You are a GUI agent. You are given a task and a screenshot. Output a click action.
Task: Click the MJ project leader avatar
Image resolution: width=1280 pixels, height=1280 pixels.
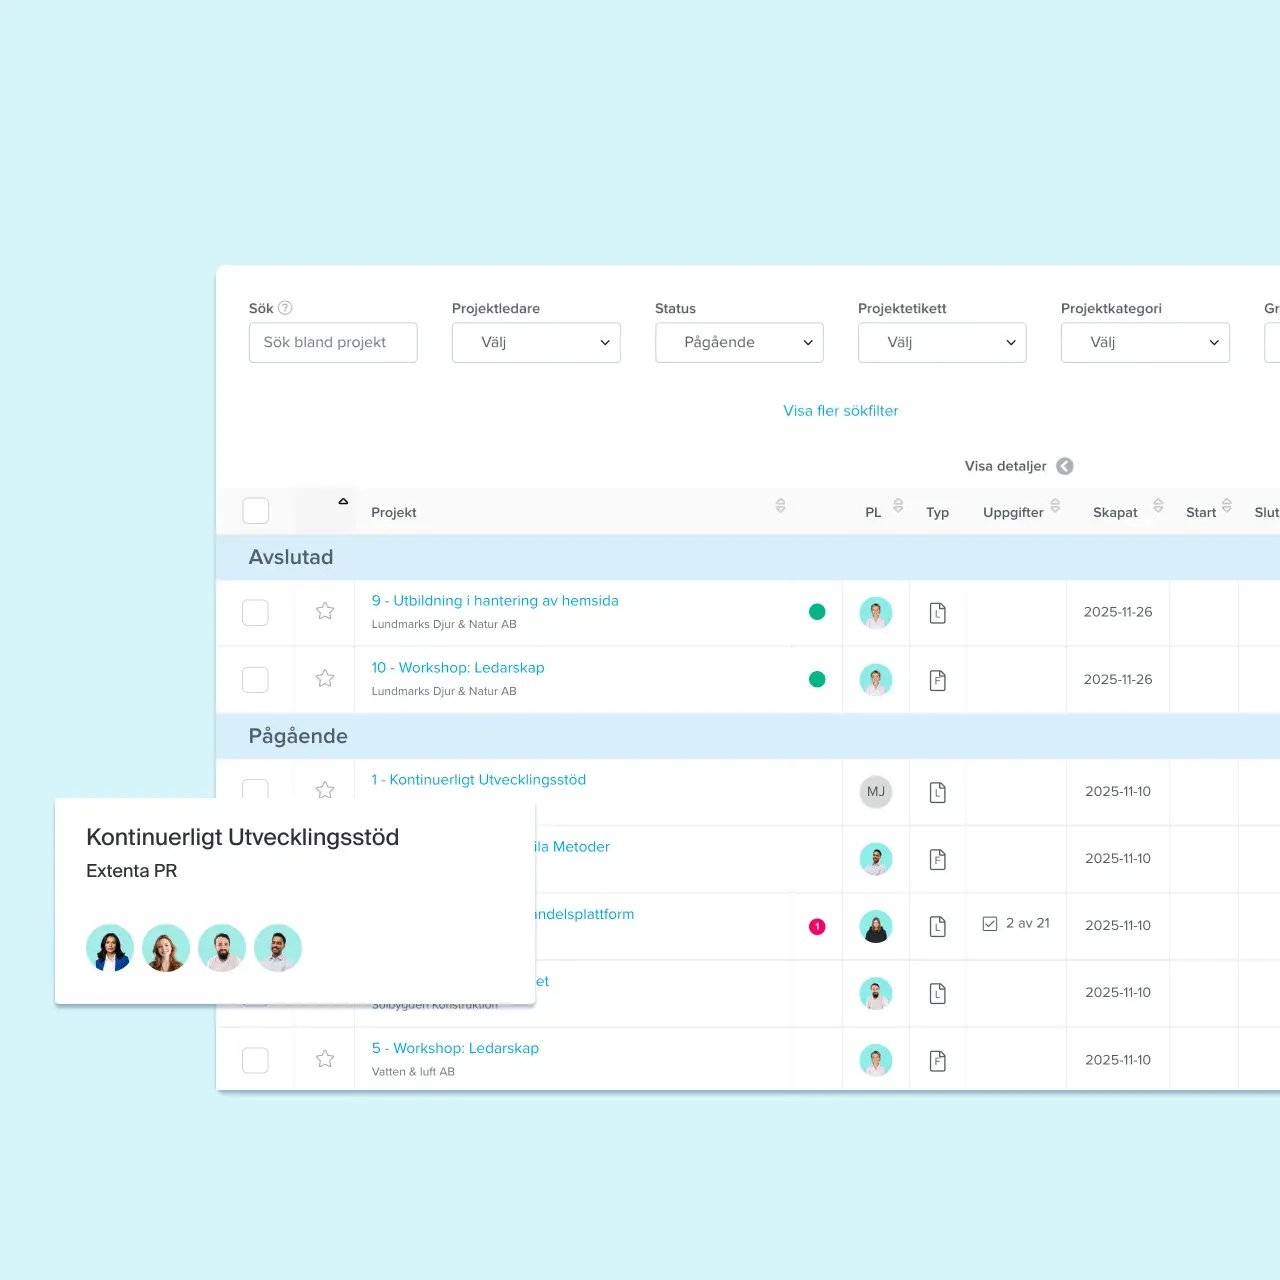point(876,792)
